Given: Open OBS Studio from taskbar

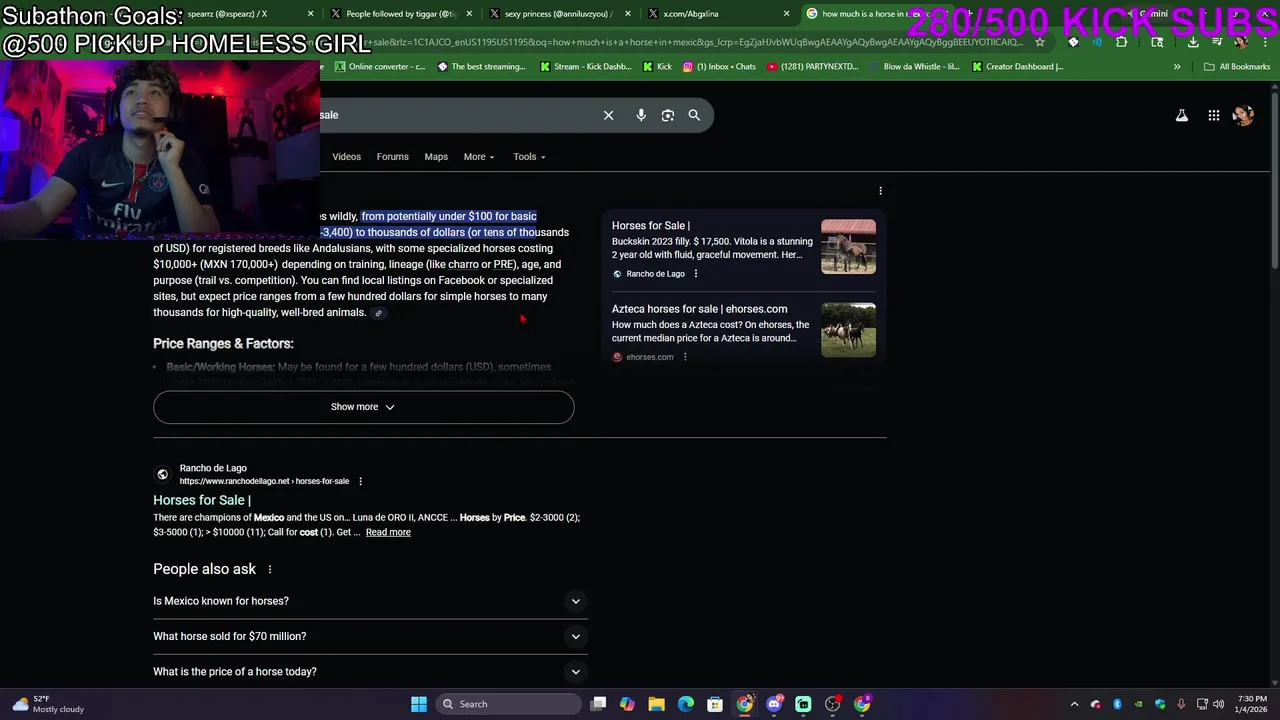Looking at the screenshot, I should point(832,704).
